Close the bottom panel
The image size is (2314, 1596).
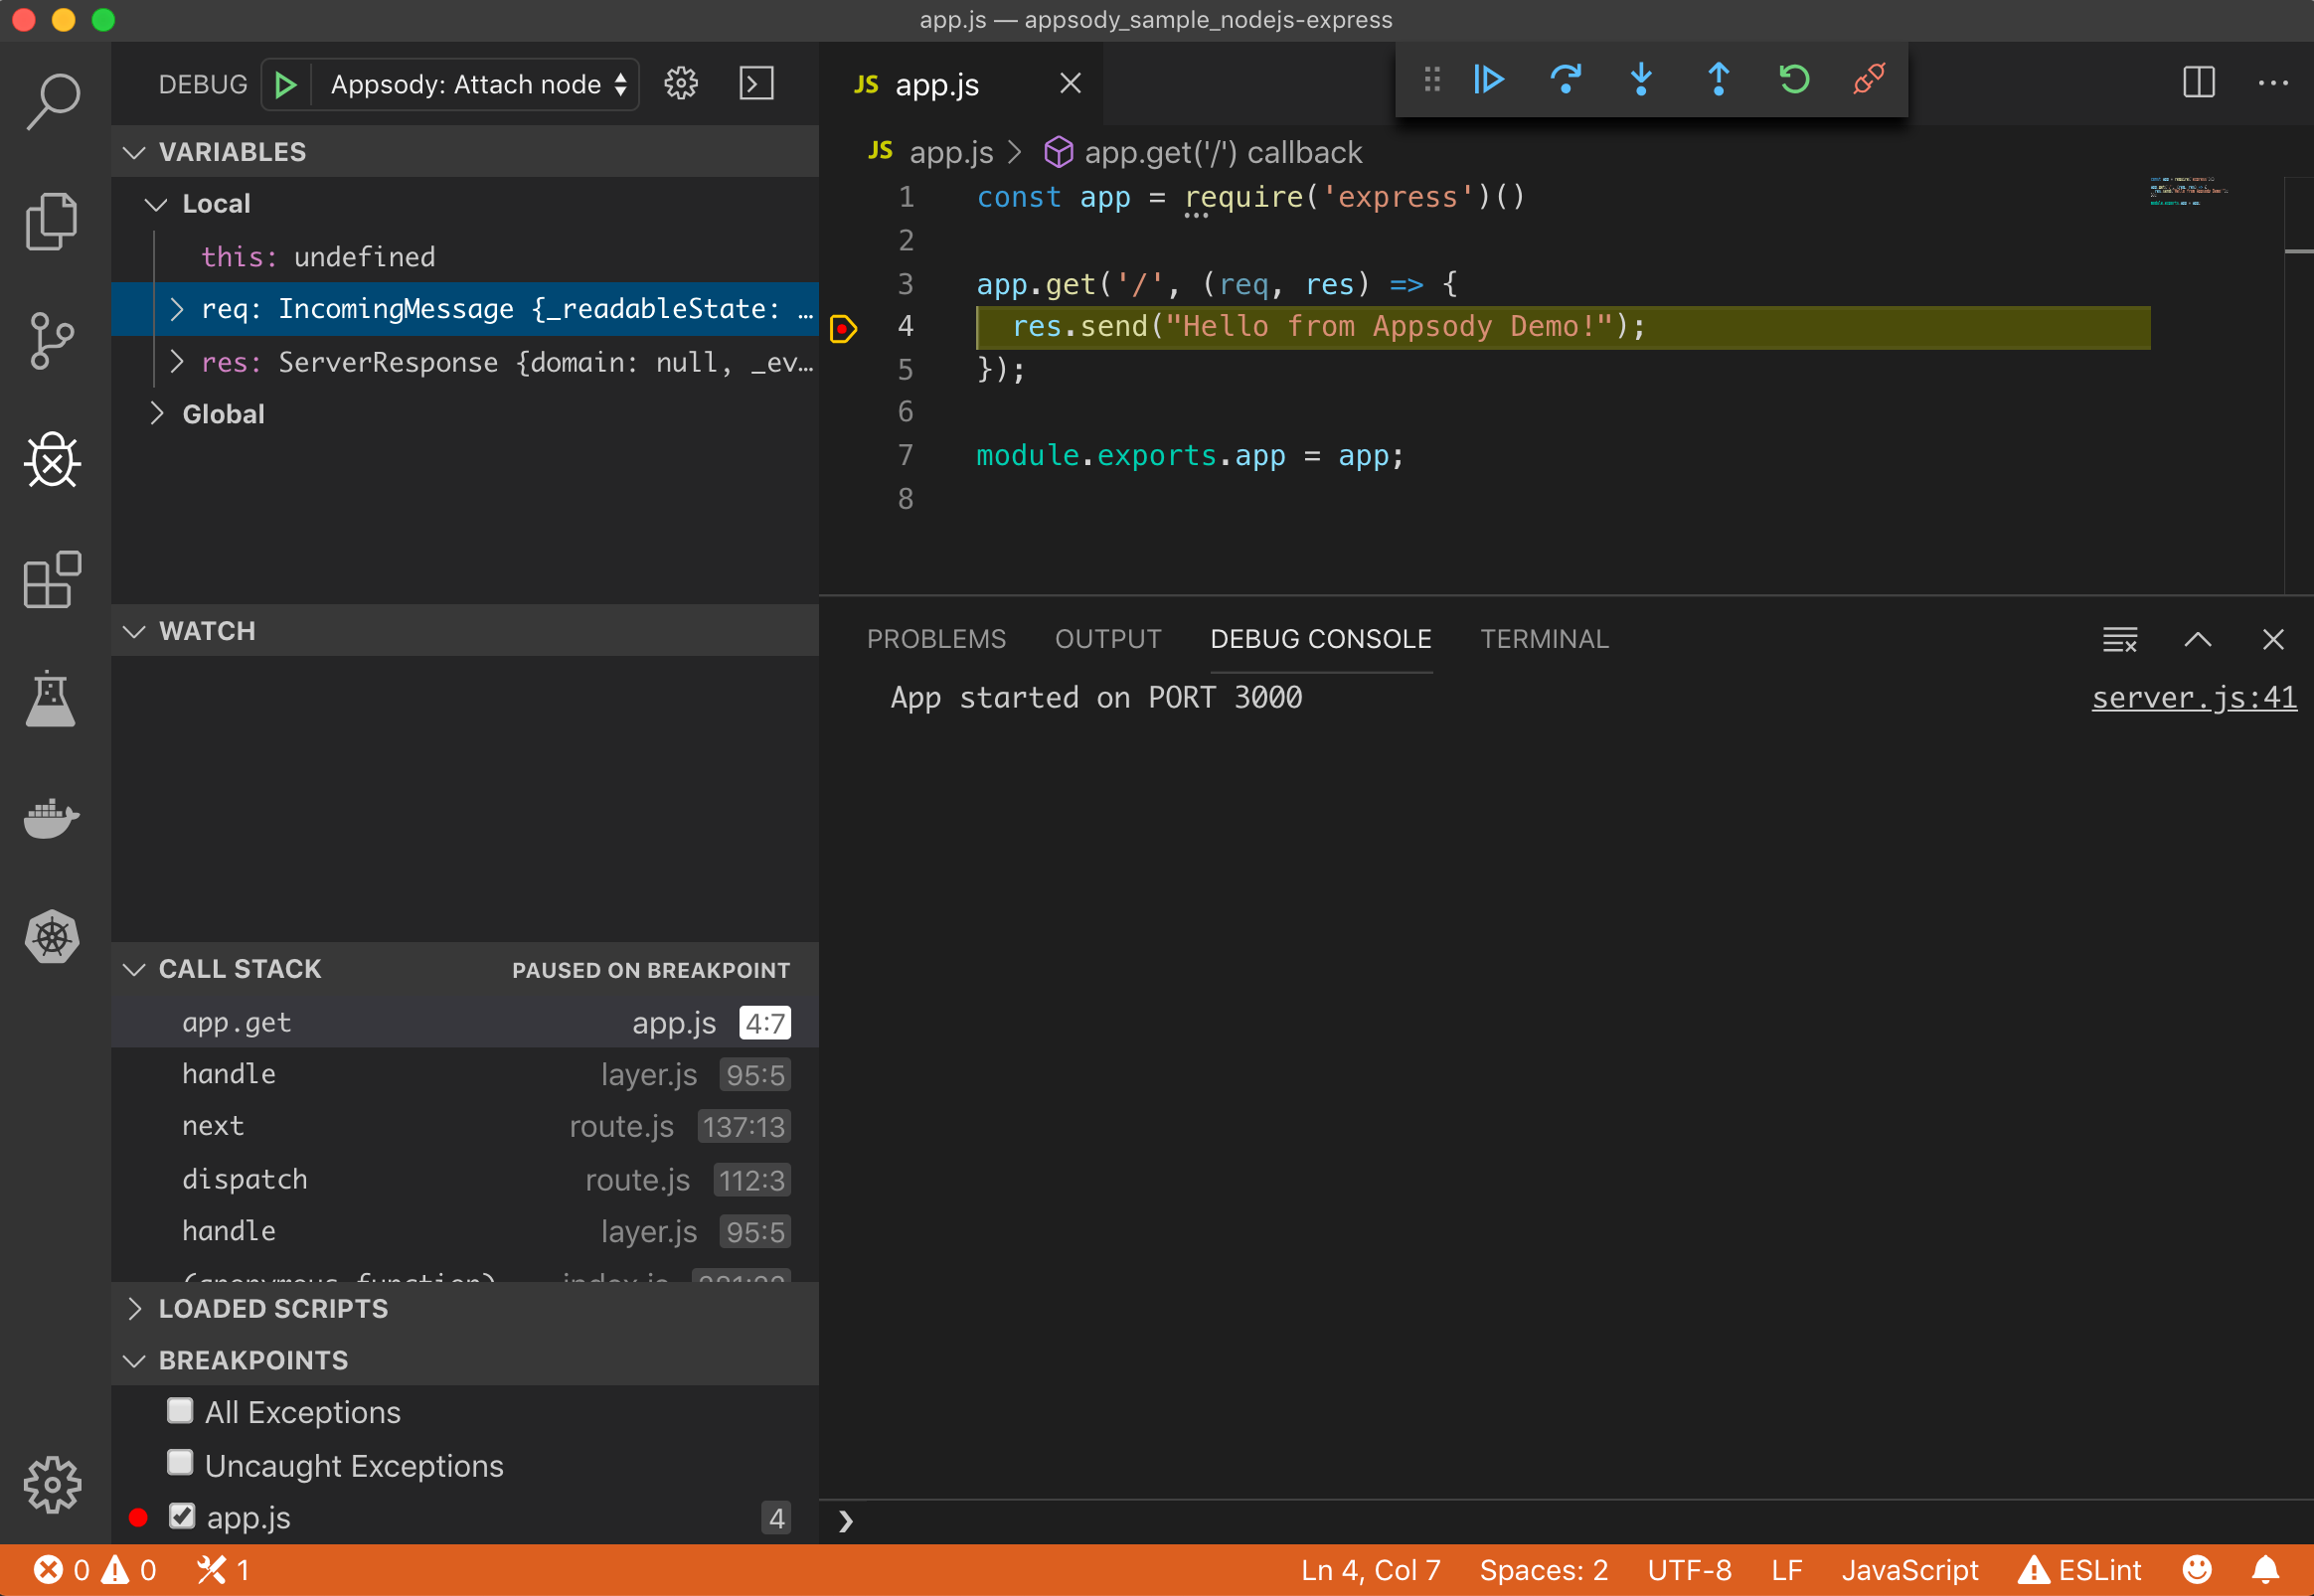click(x=2273, y=640)
